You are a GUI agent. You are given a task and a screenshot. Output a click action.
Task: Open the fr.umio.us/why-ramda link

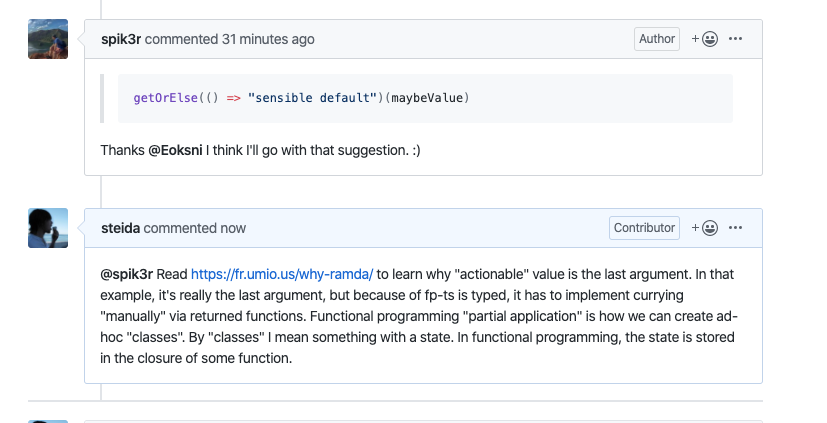281,273
